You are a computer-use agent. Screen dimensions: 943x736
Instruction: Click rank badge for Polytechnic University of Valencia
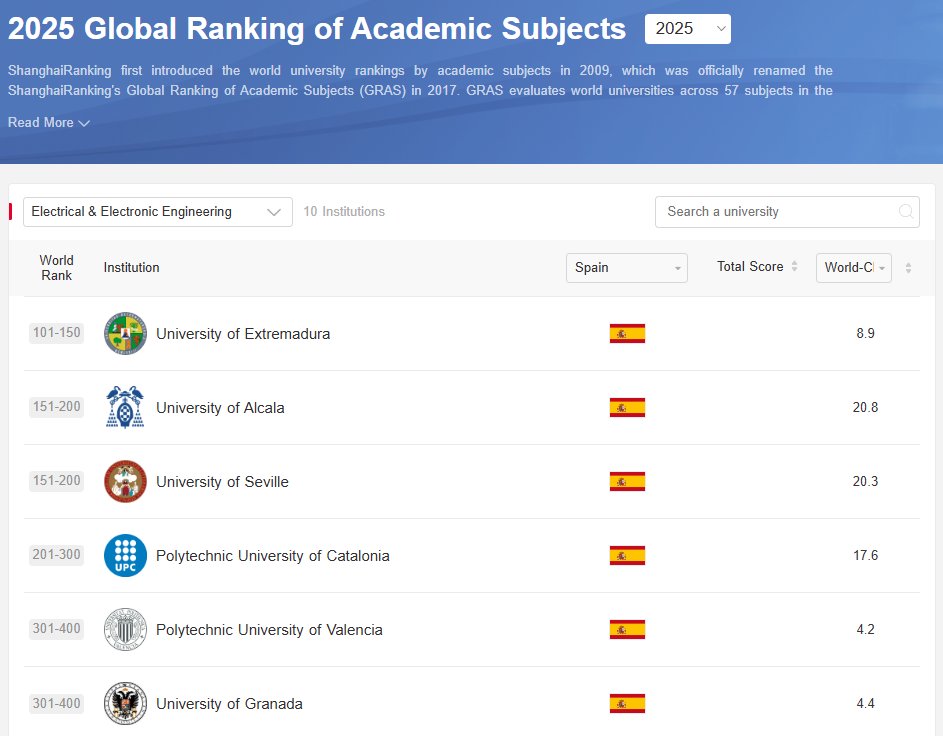tap(57, 628)
